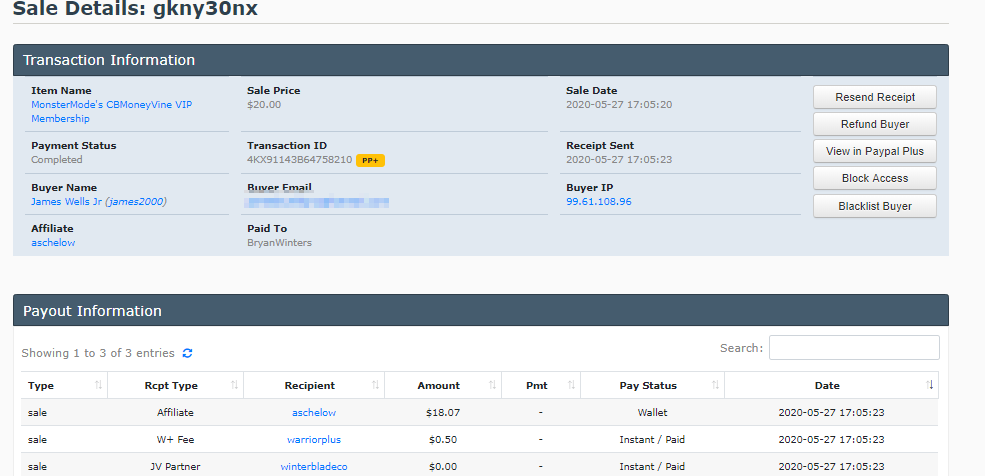This screenshot has width=985, height=476.
Task: Click the Transaction Information panel header
Action: click(481, 60)
